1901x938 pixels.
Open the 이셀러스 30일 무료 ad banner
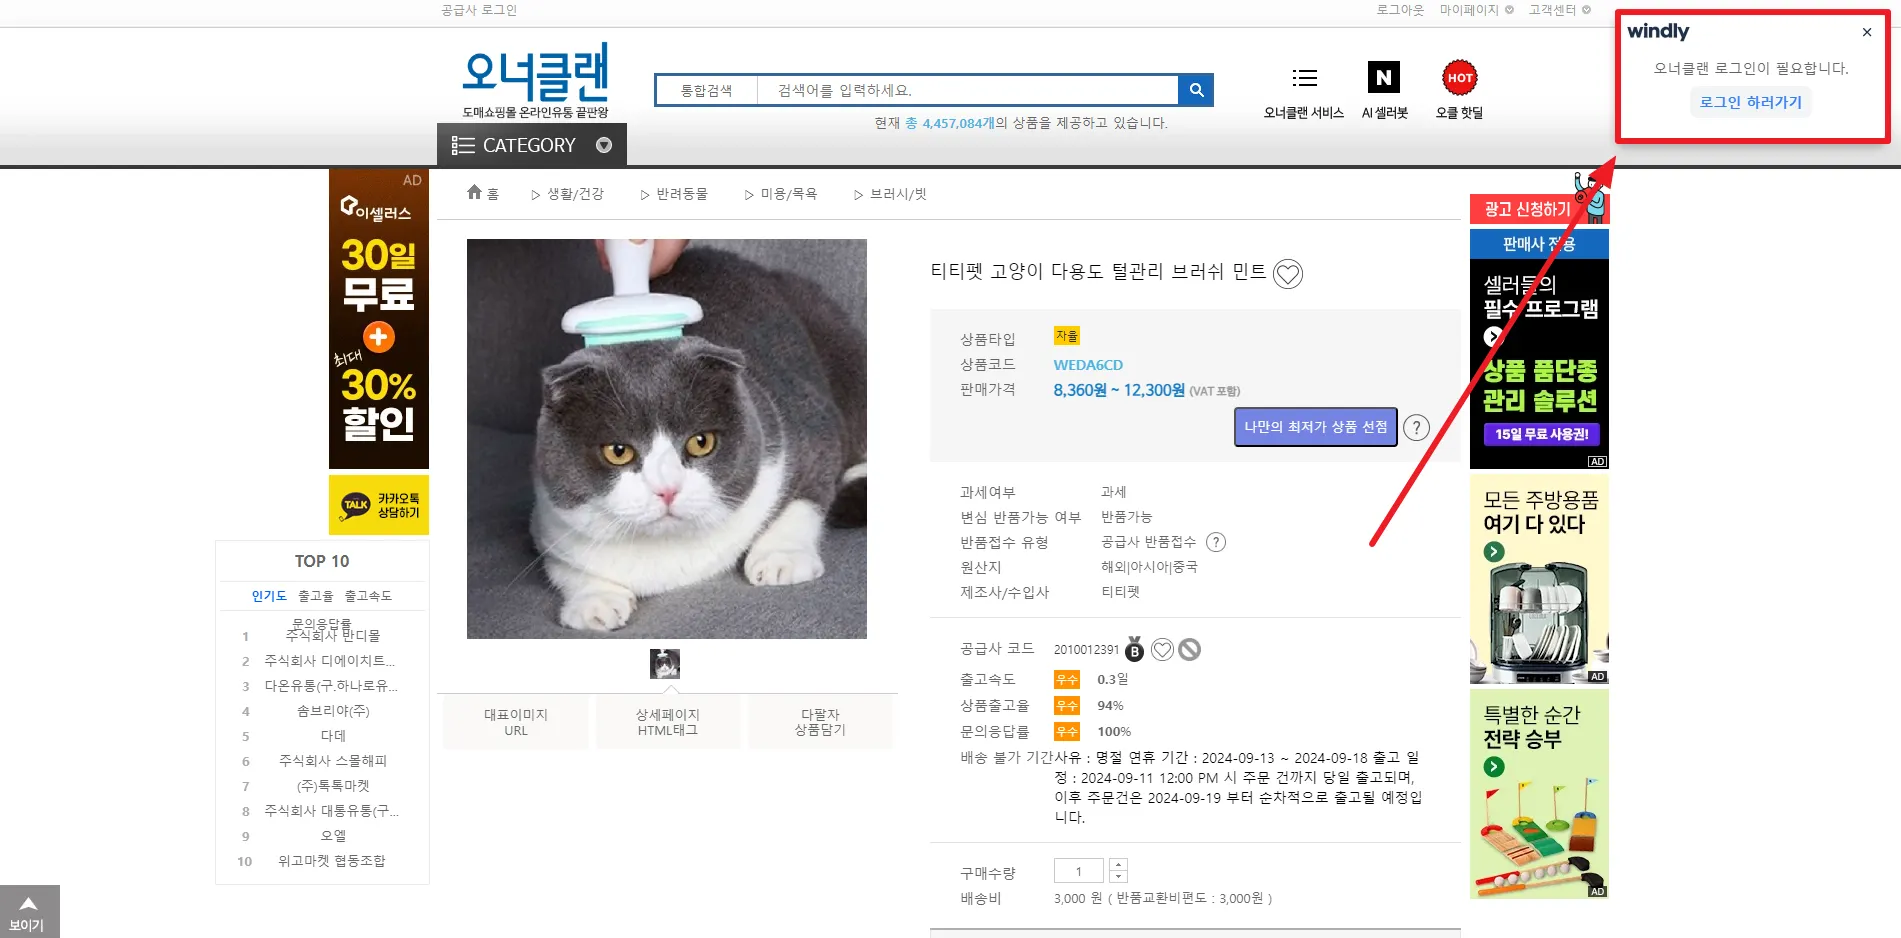(x=379, y=319)
